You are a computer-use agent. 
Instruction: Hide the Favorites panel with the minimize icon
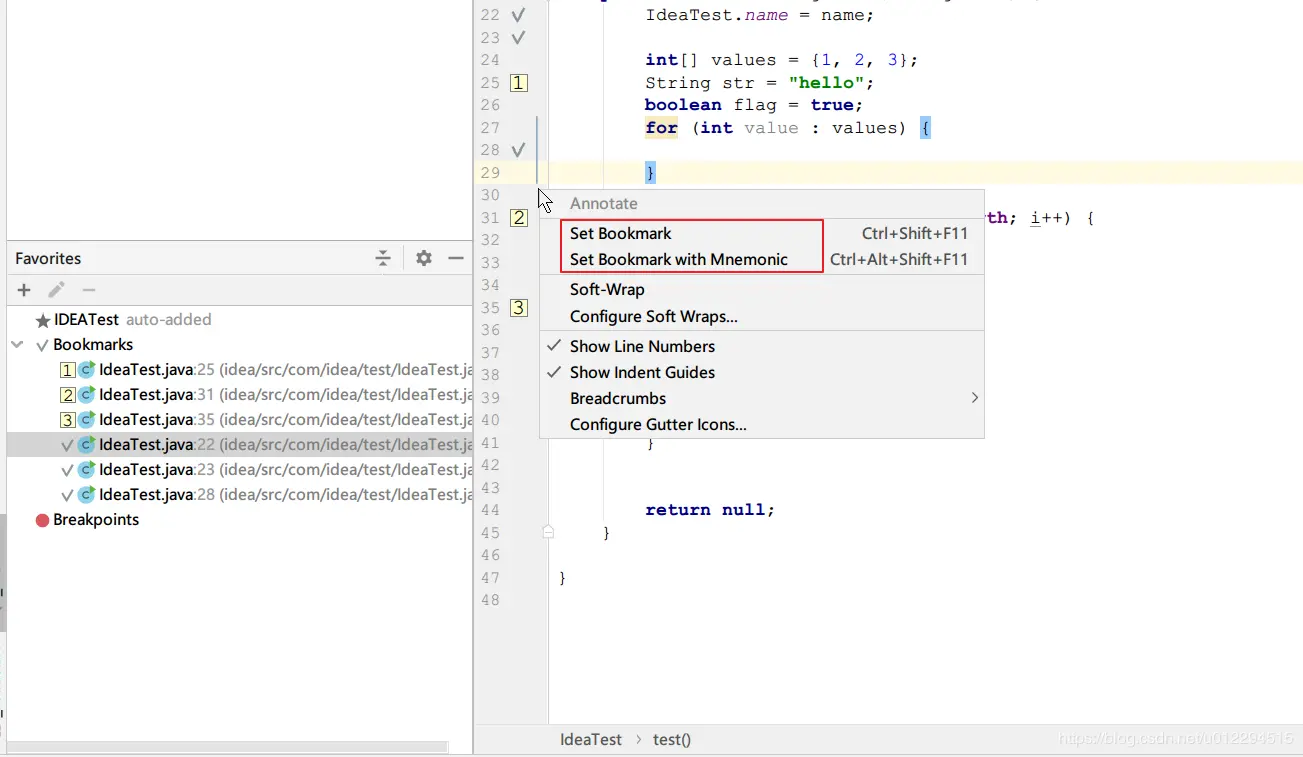[x=456, y=258]
